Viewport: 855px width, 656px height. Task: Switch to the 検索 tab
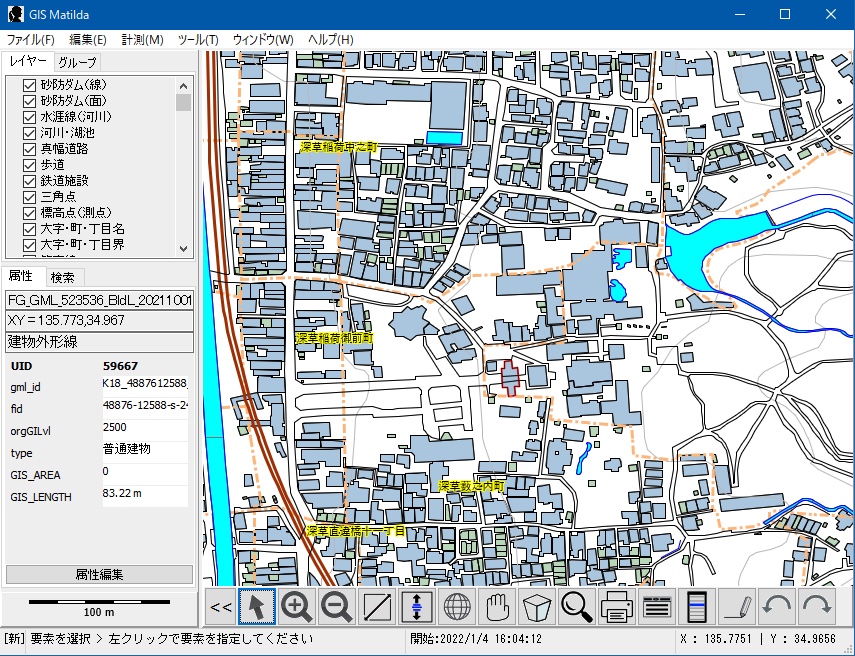click(x=62, y=277)
